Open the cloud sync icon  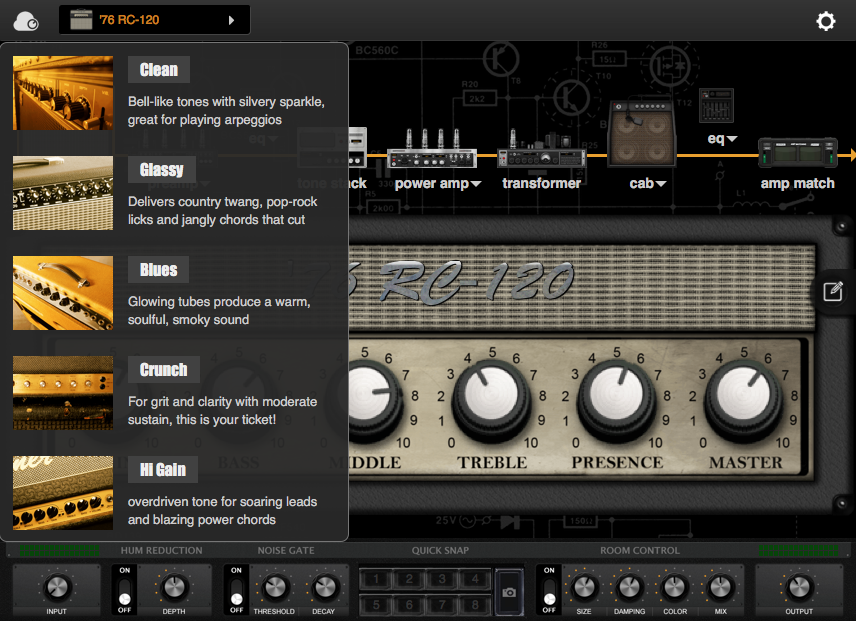coord(26,21)
